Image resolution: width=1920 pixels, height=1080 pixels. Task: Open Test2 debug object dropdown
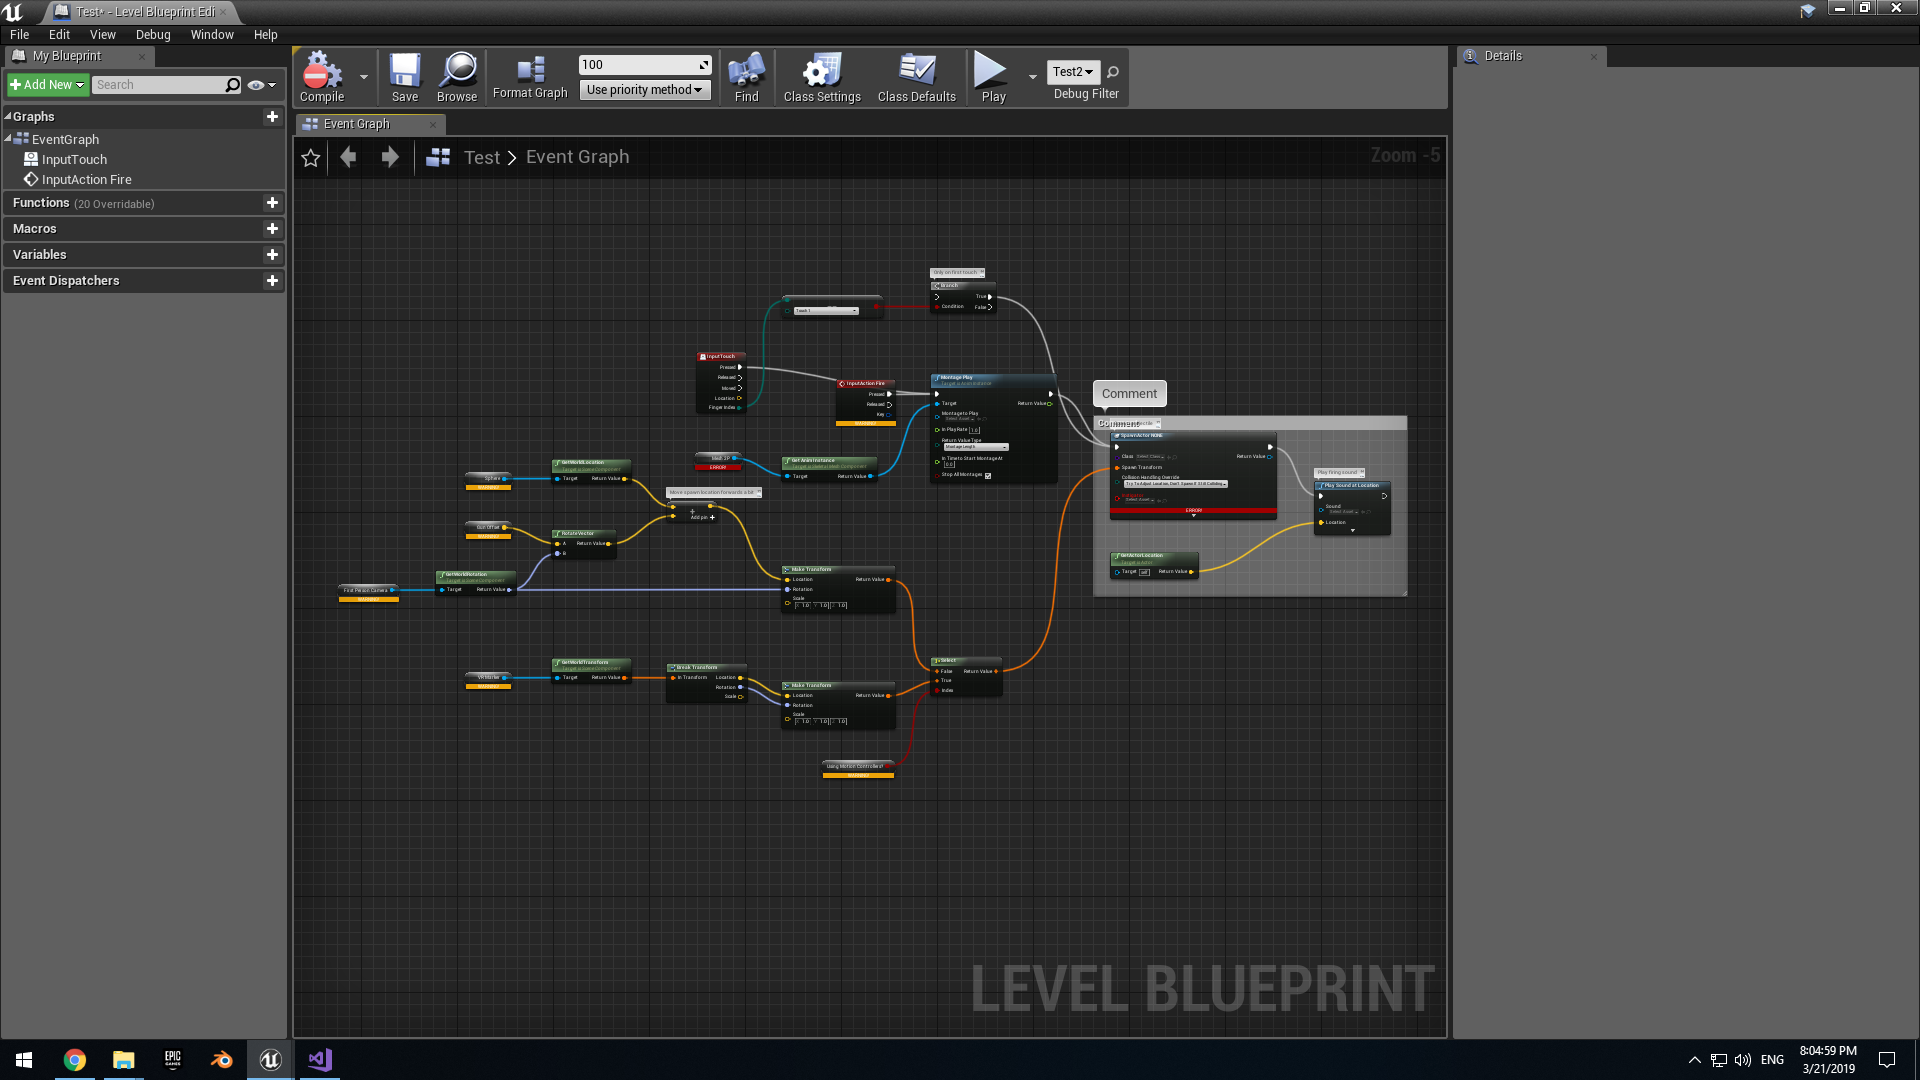[x=1073, y=72]
